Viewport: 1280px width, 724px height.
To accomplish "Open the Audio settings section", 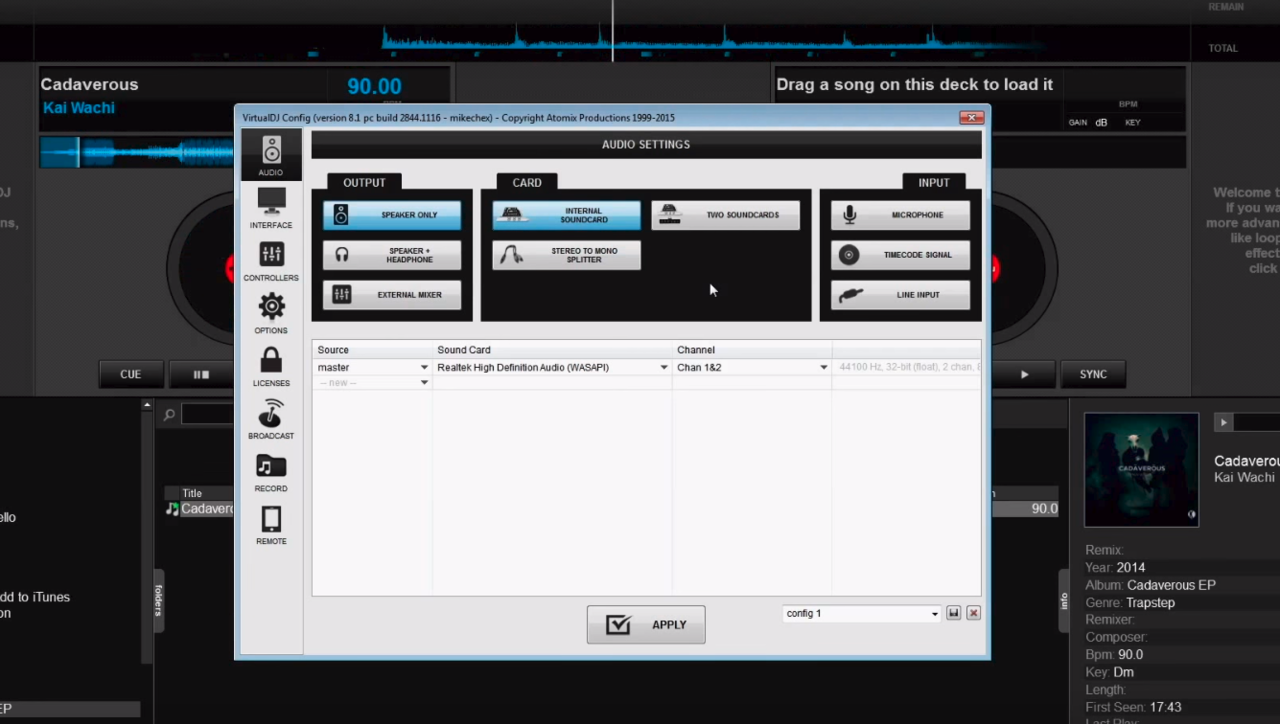I will pyautogui.click(x=271, y=155).
